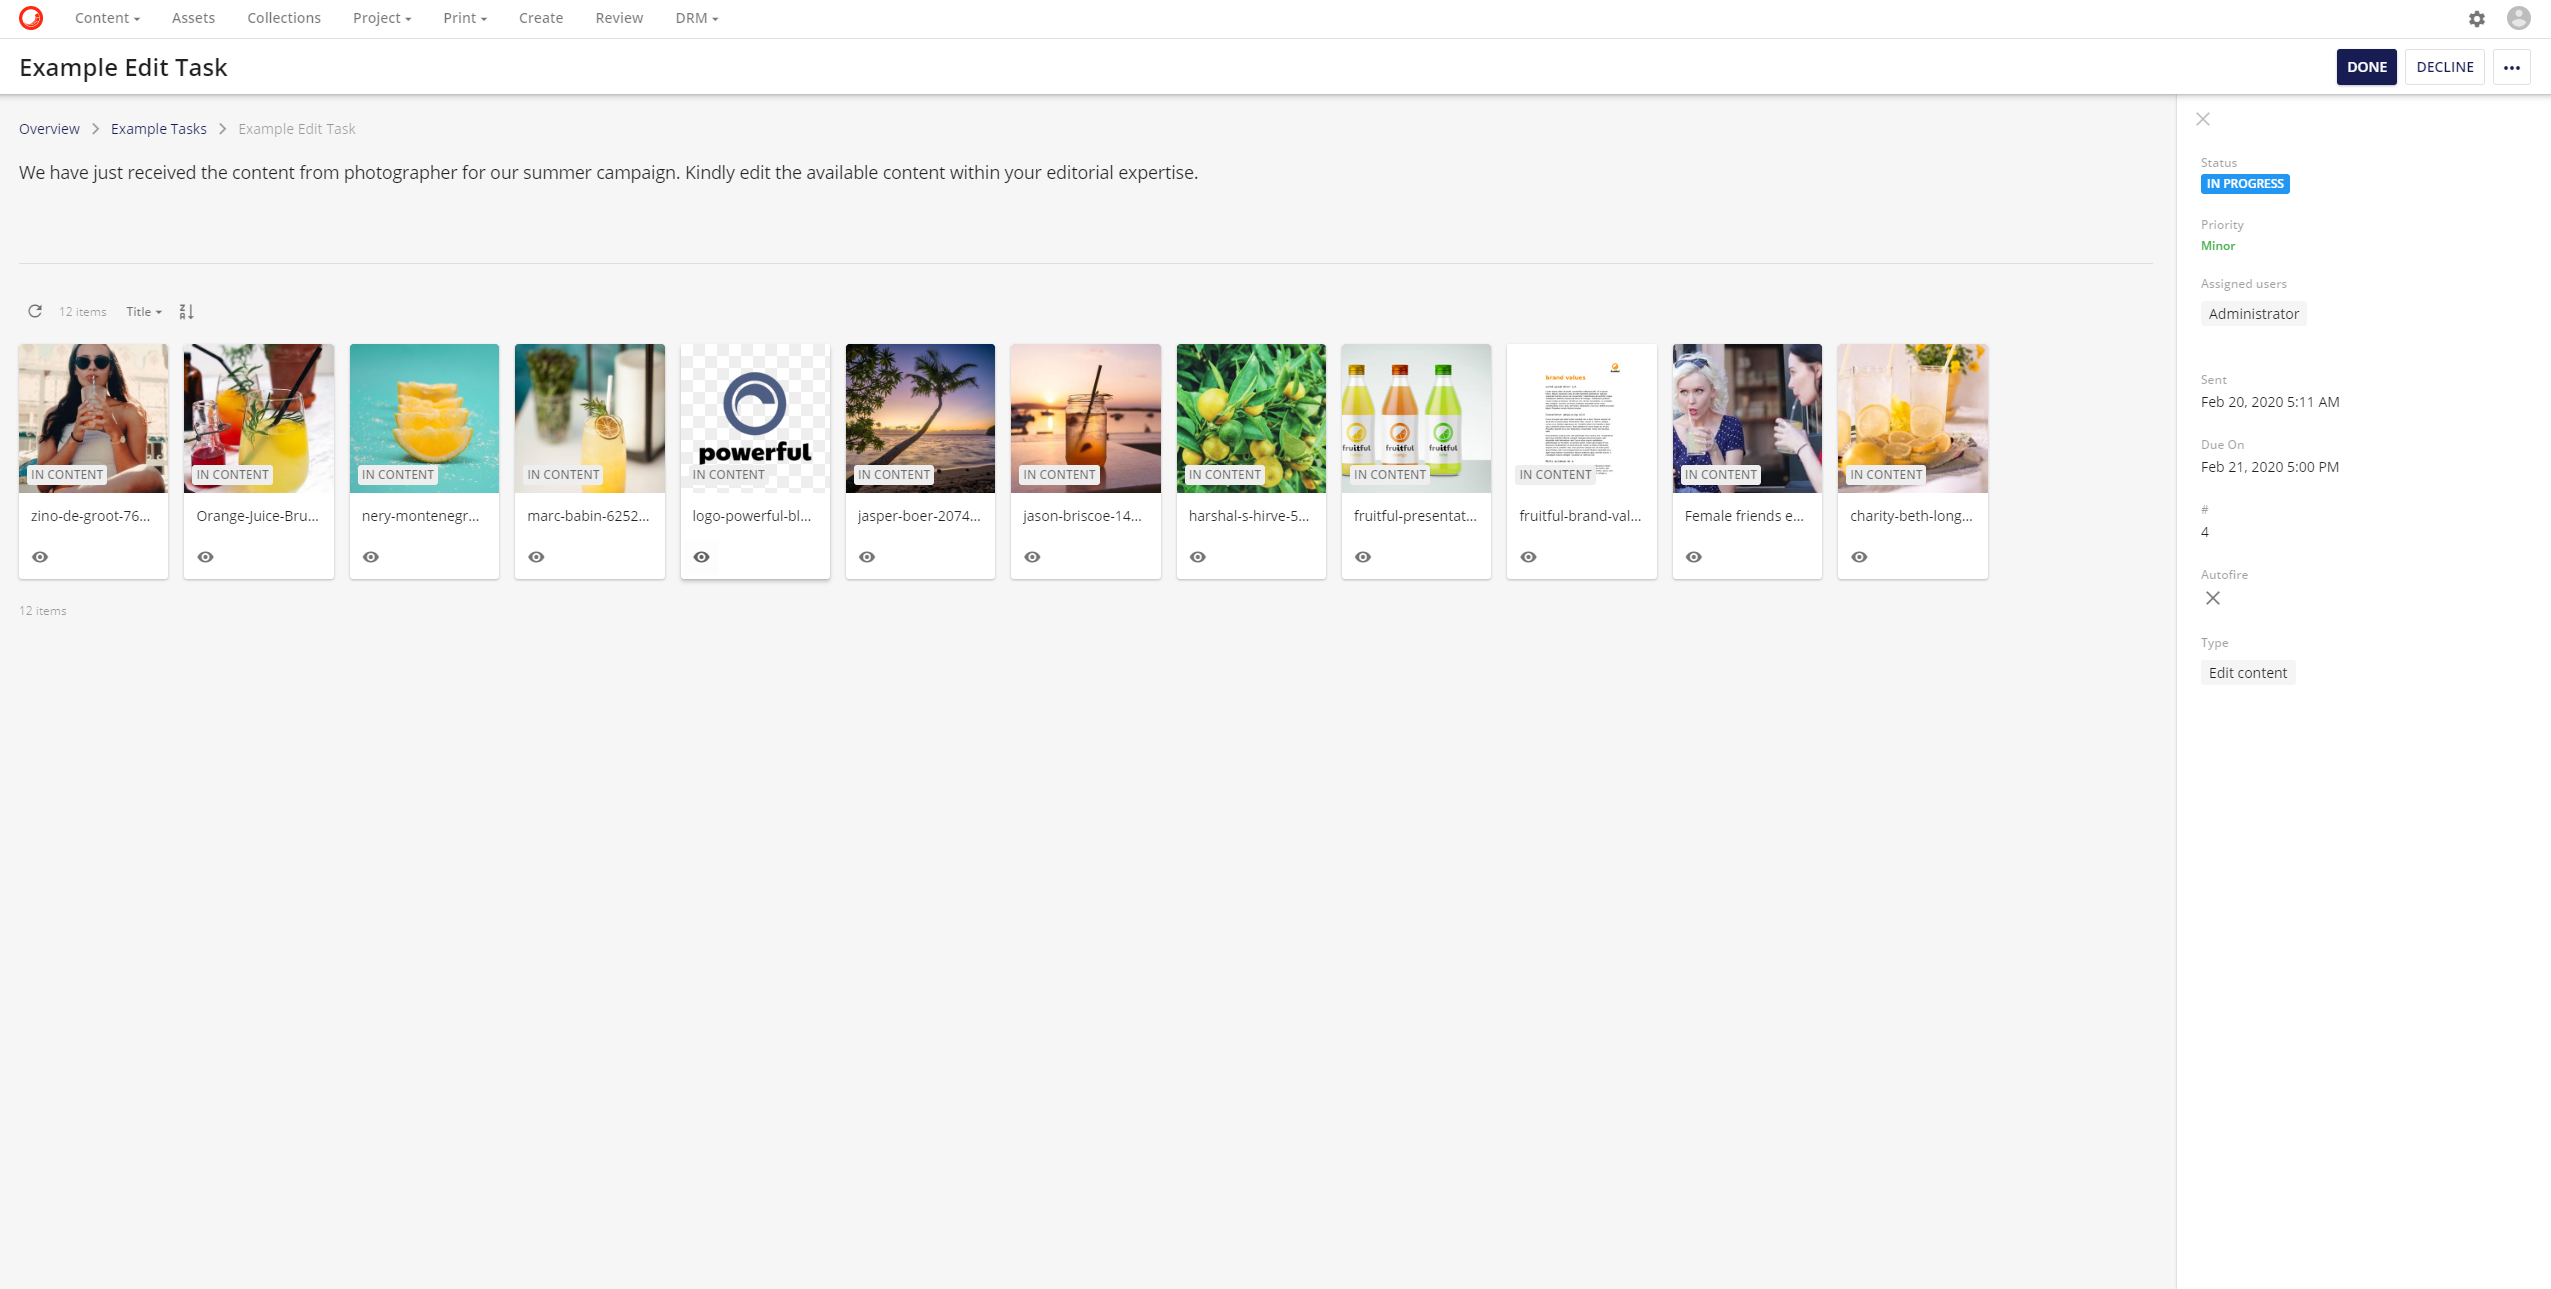Remove the Autofire setting with its X icon
Viewport: 2551px width, 1289px height.
(2213, 598)
